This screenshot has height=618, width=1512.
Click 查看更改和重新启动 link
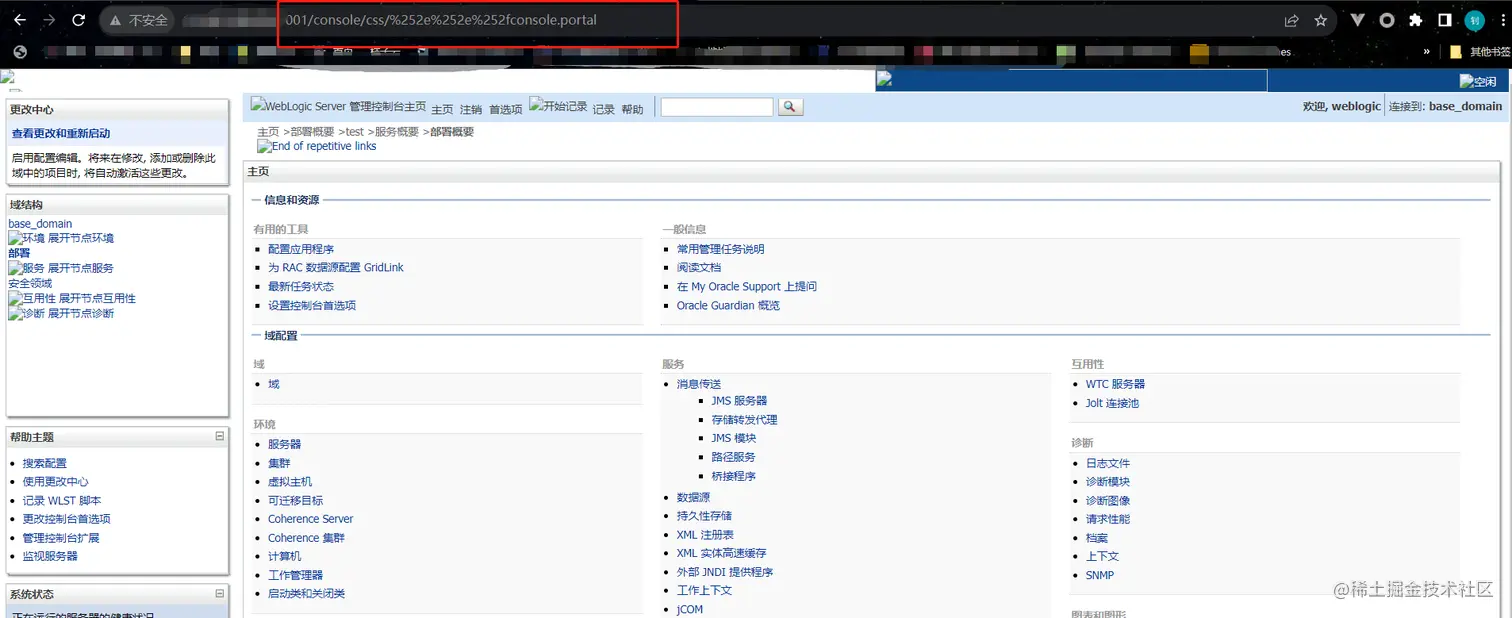click(61, 133)
